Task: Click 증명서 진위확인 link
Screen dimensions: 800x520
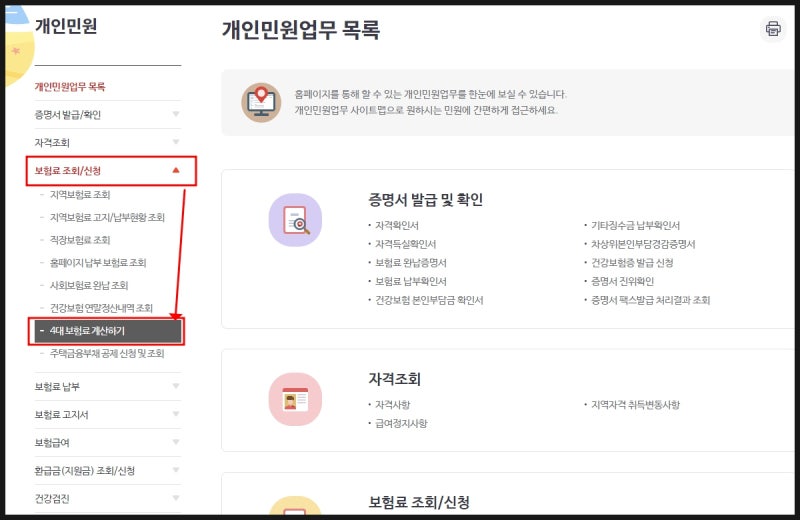Action: pos(622,281)
